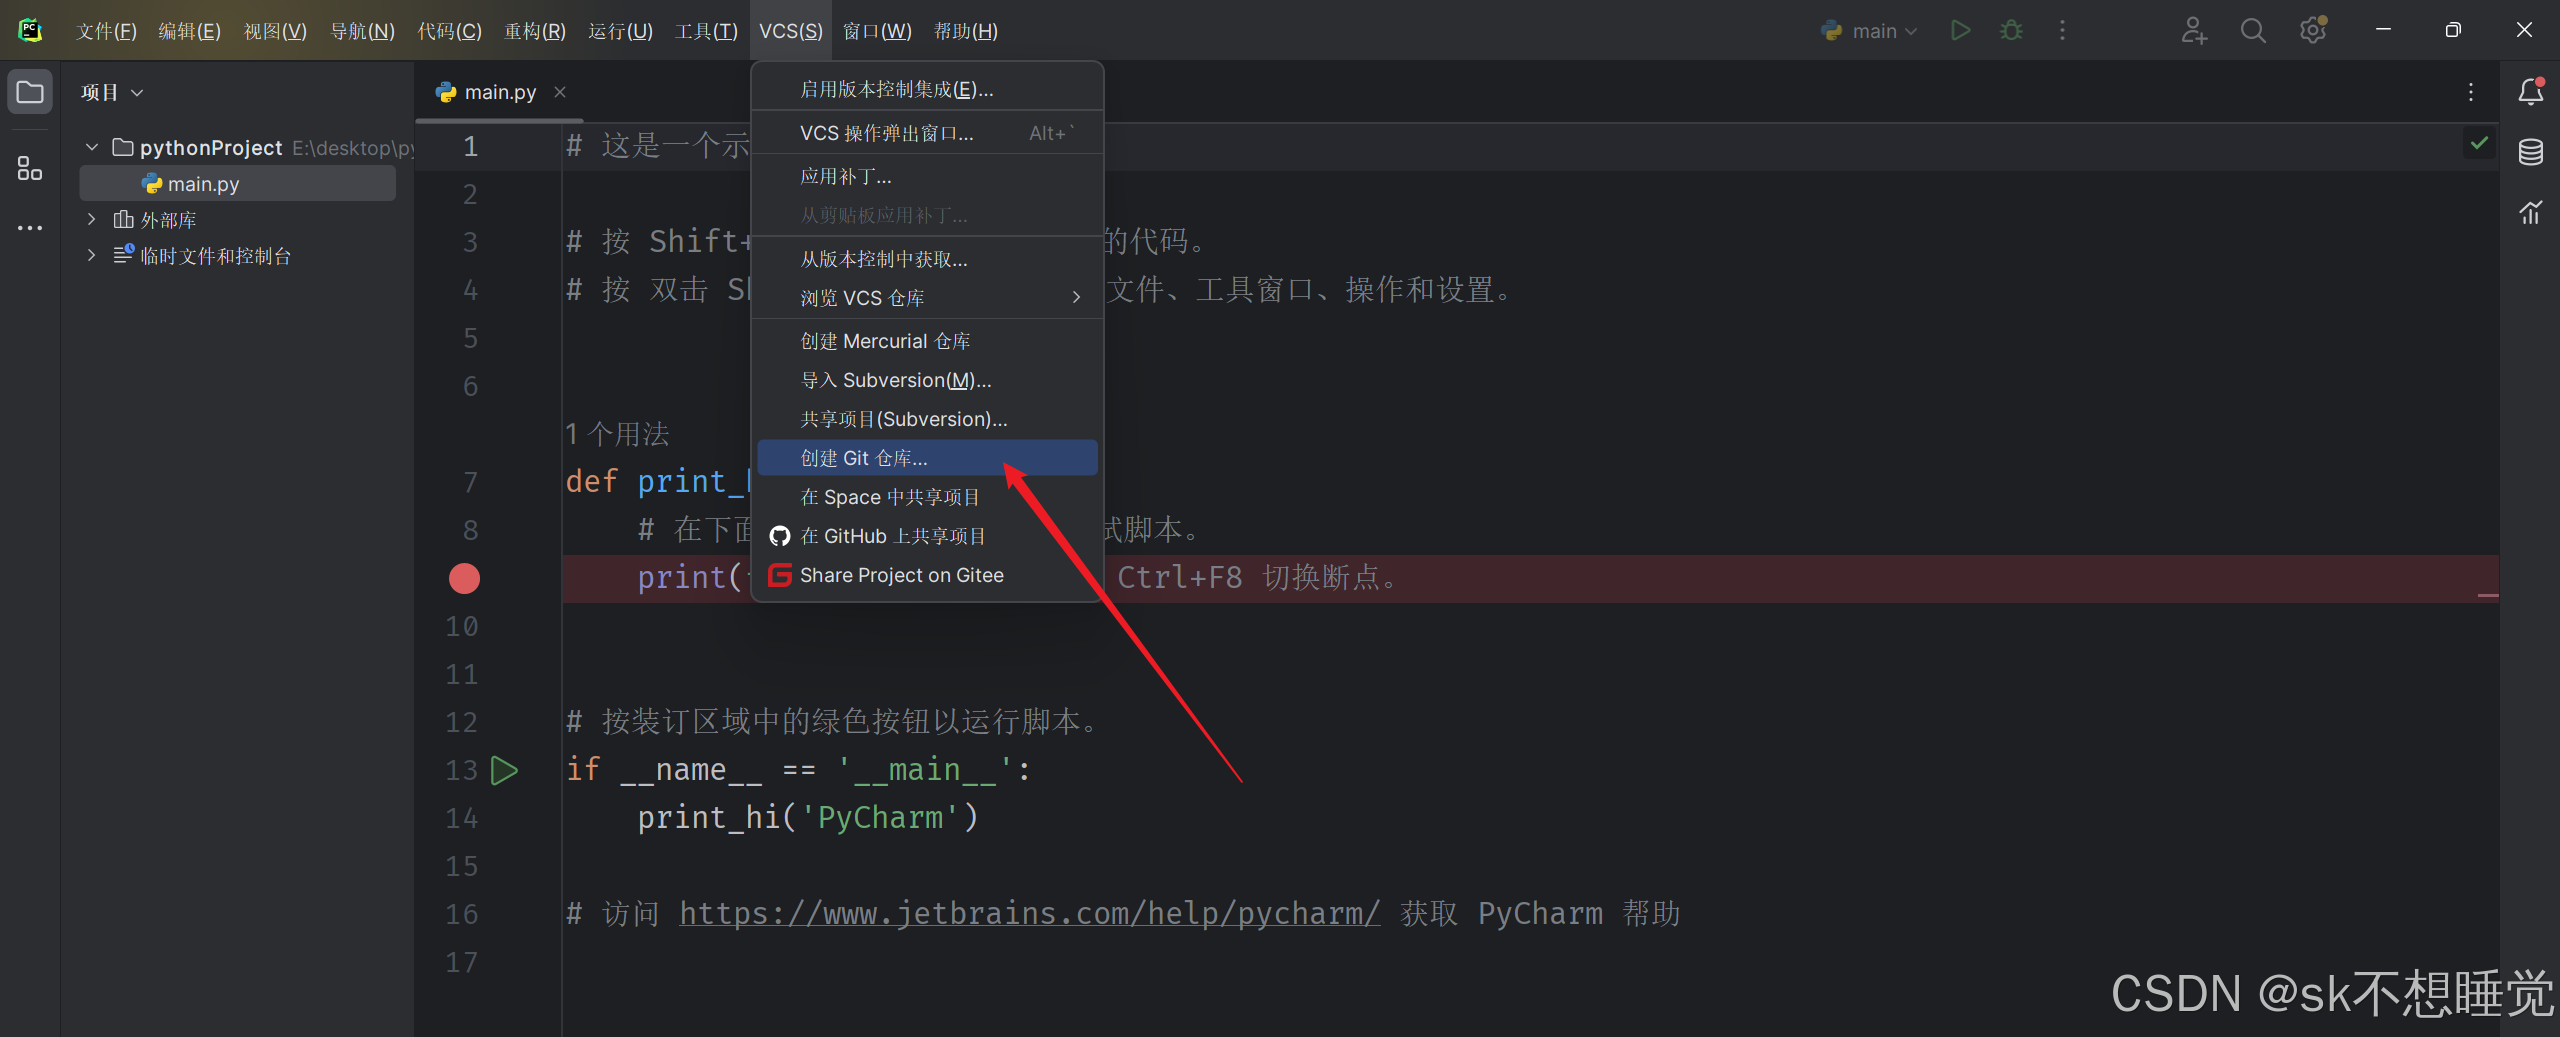This screenshot has width=2560, height=1037.
Task: Select Share Project on Gitee
Action: [928, 575]
